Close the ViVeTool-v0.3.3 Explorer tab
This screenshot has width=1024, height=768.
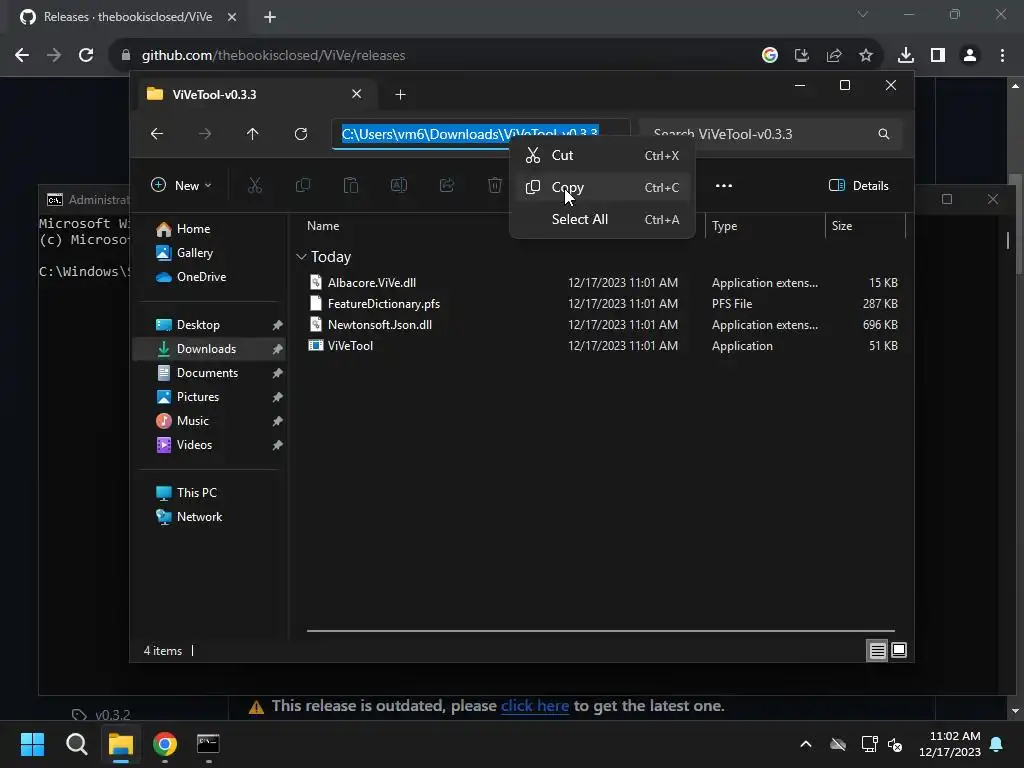tap(357, 94)
